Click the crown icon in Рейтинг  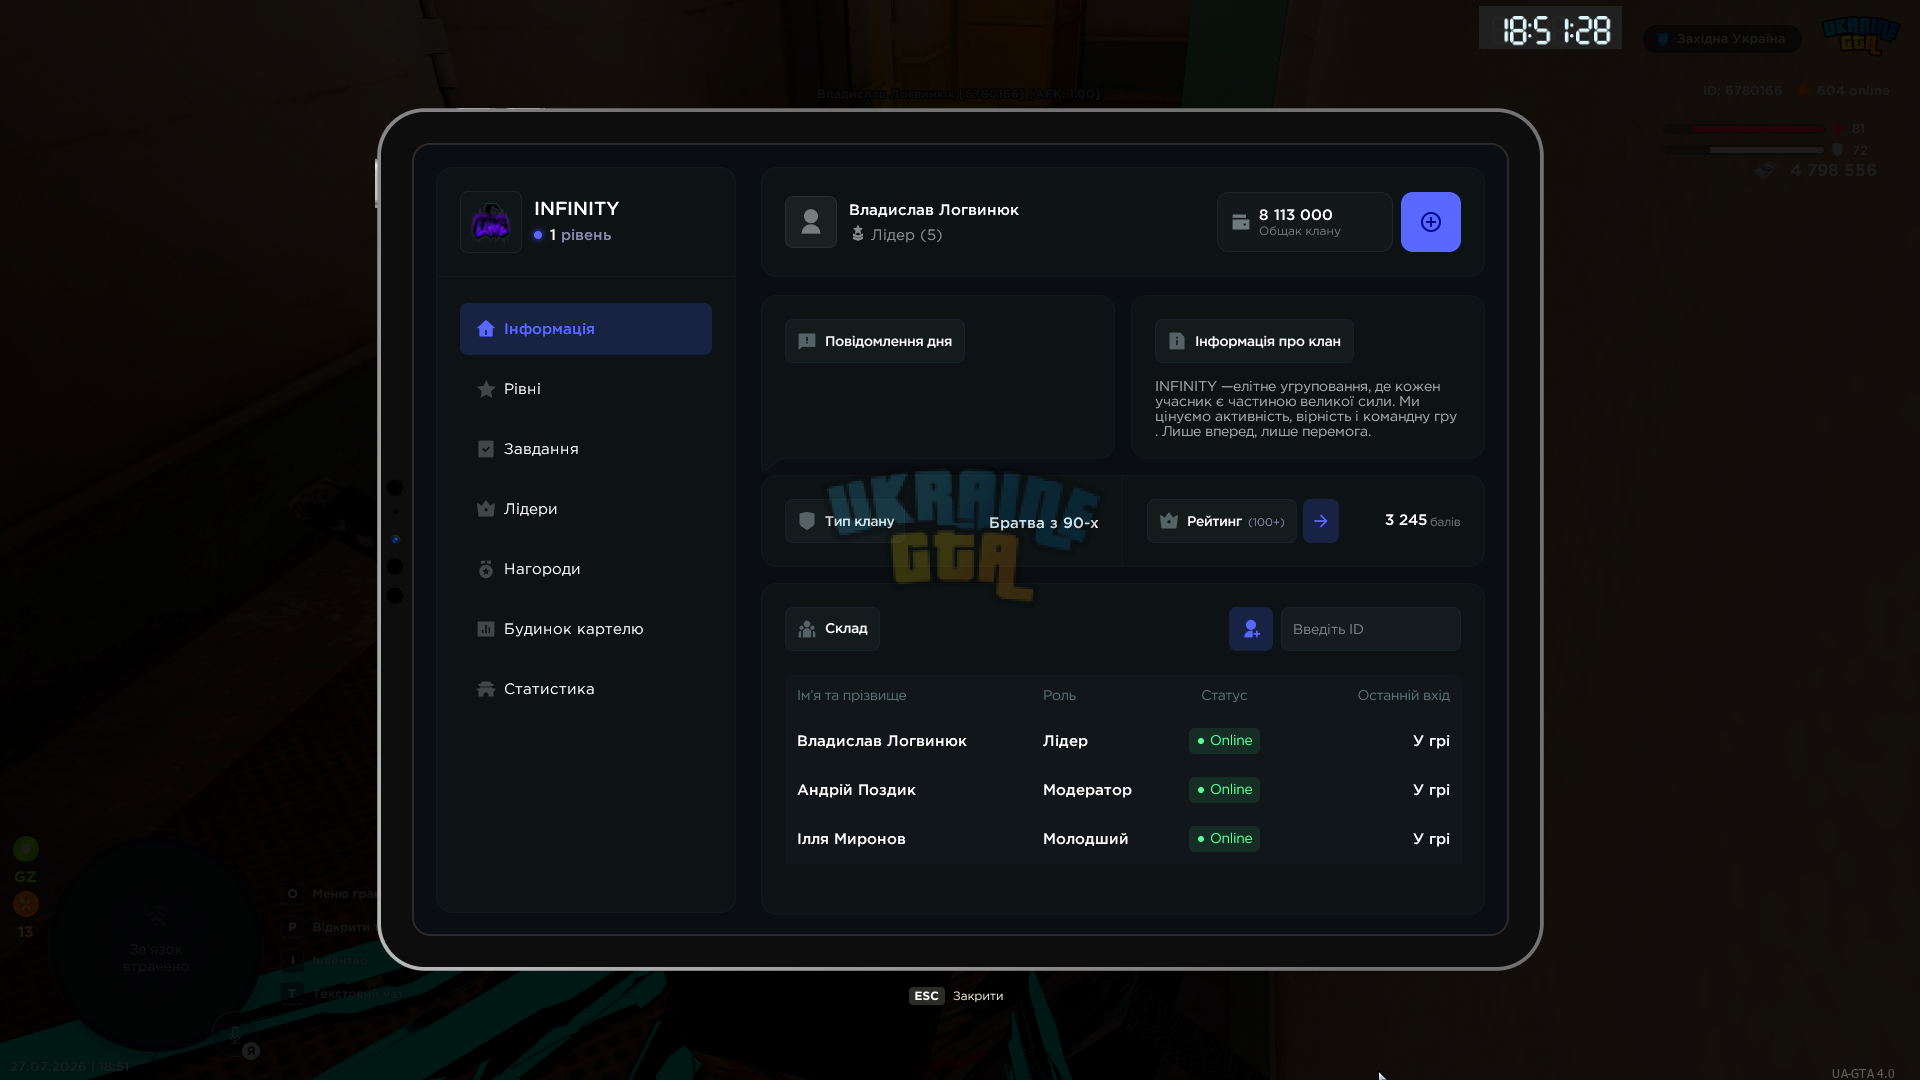point(1168,521)
